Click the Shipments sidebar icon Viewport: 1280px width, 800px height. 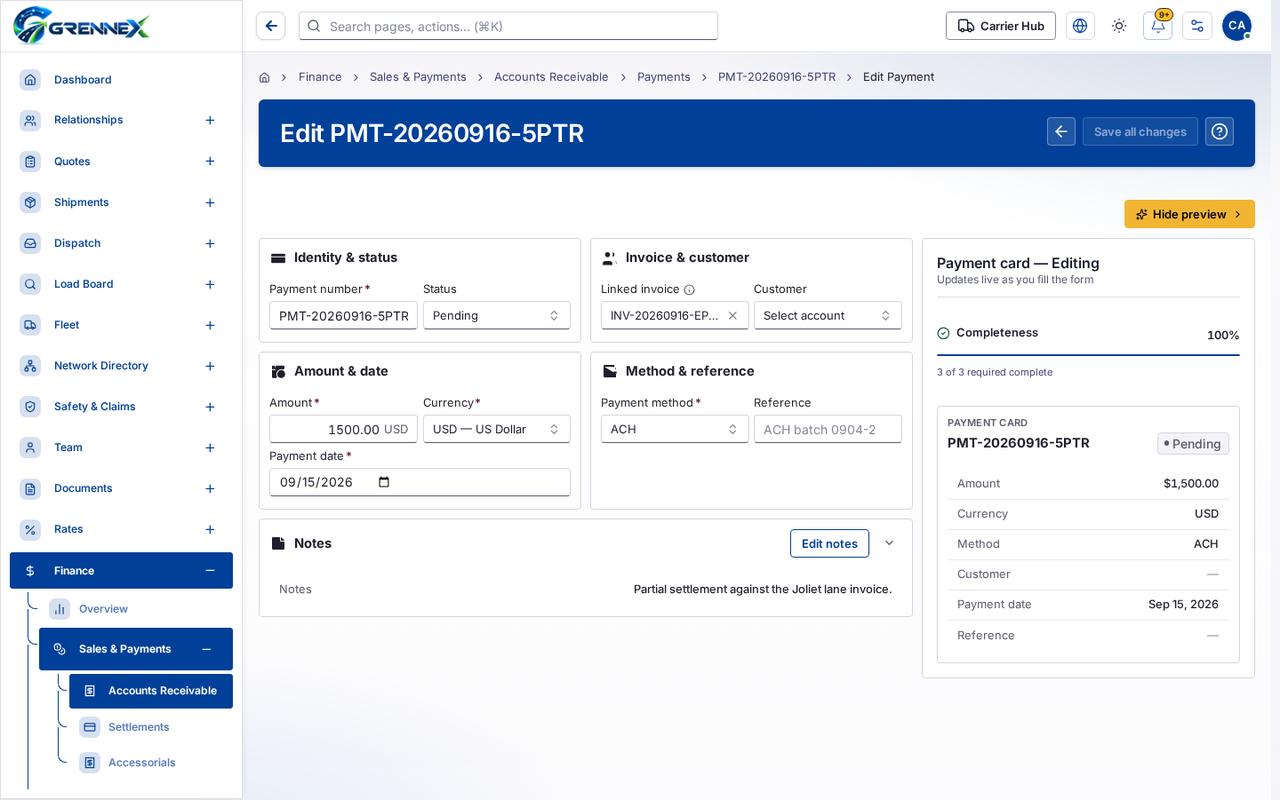(31, 203)
